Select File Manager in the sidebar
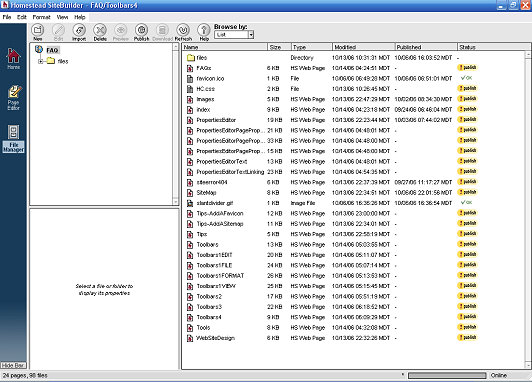 coord(14,138)
